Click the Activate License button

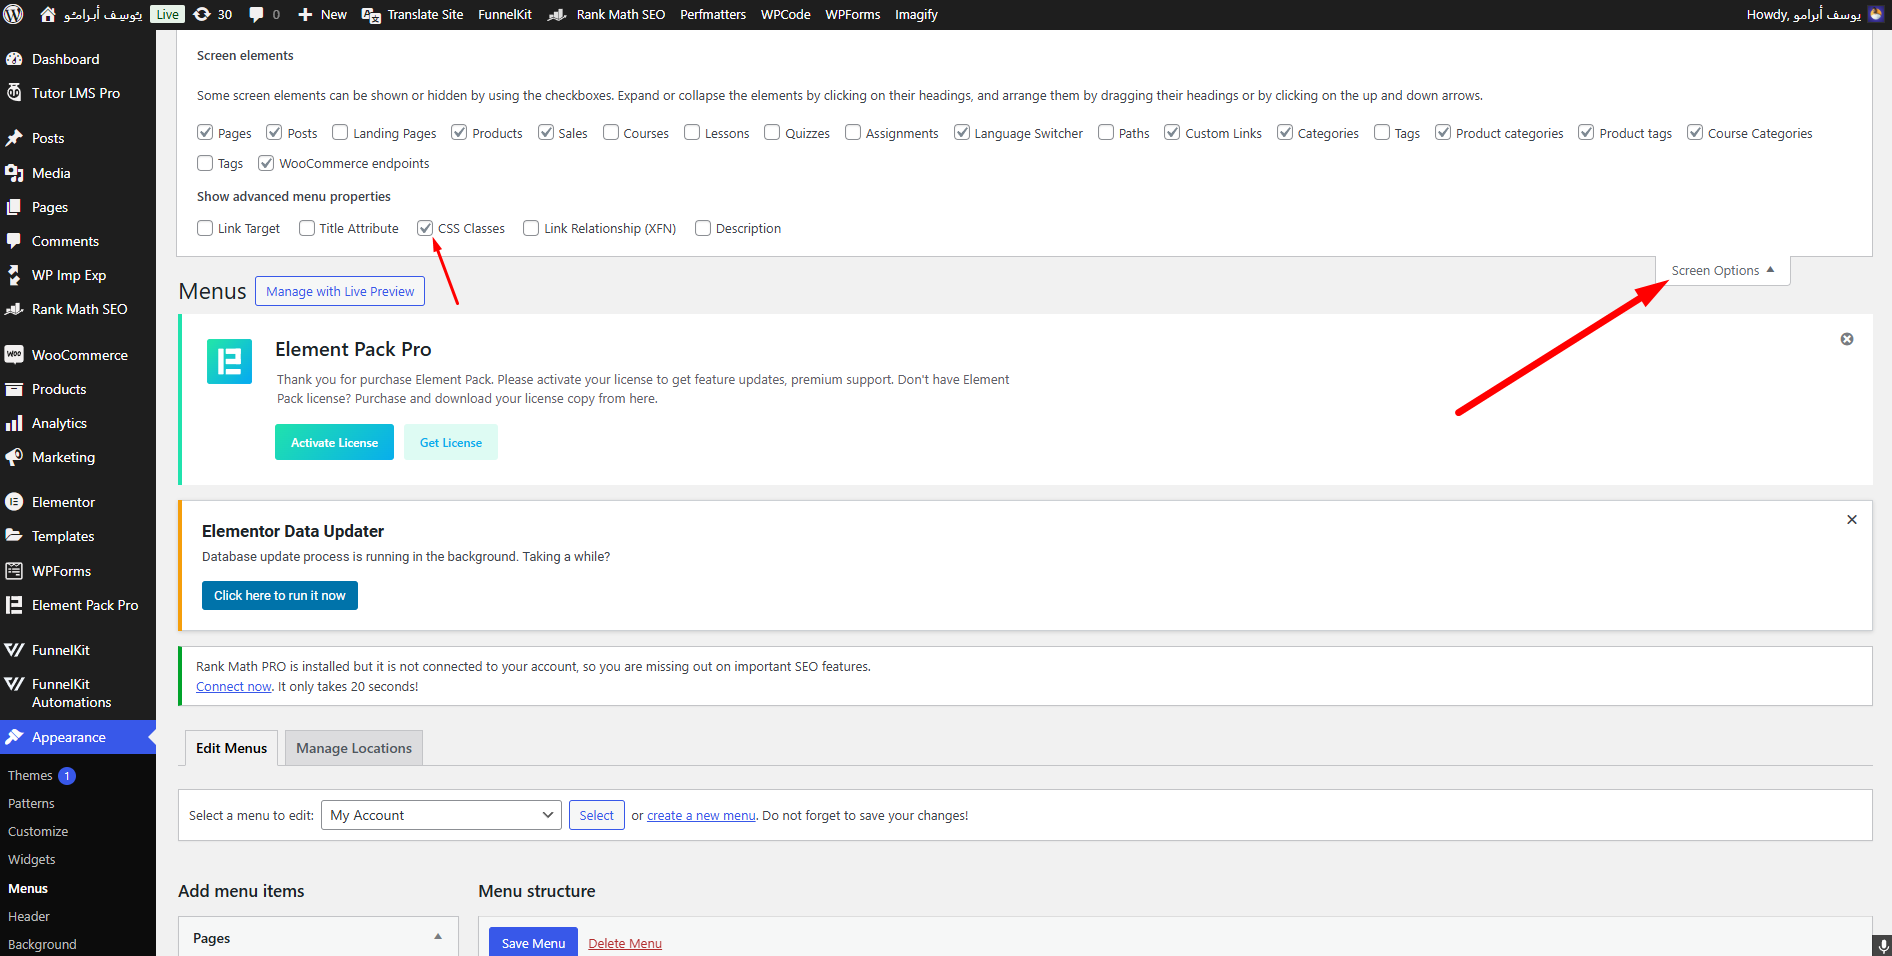[x=334, y=443]
